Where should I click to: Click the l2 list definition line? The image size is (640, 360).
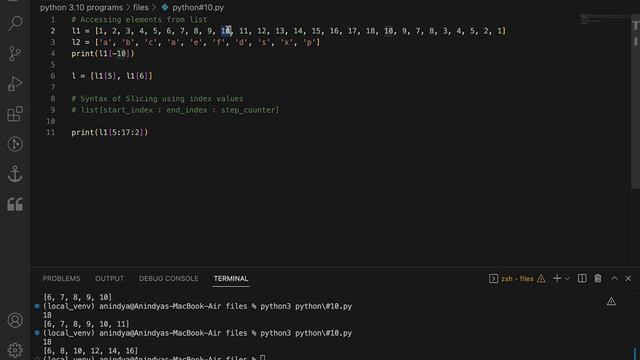pos(196,42)
